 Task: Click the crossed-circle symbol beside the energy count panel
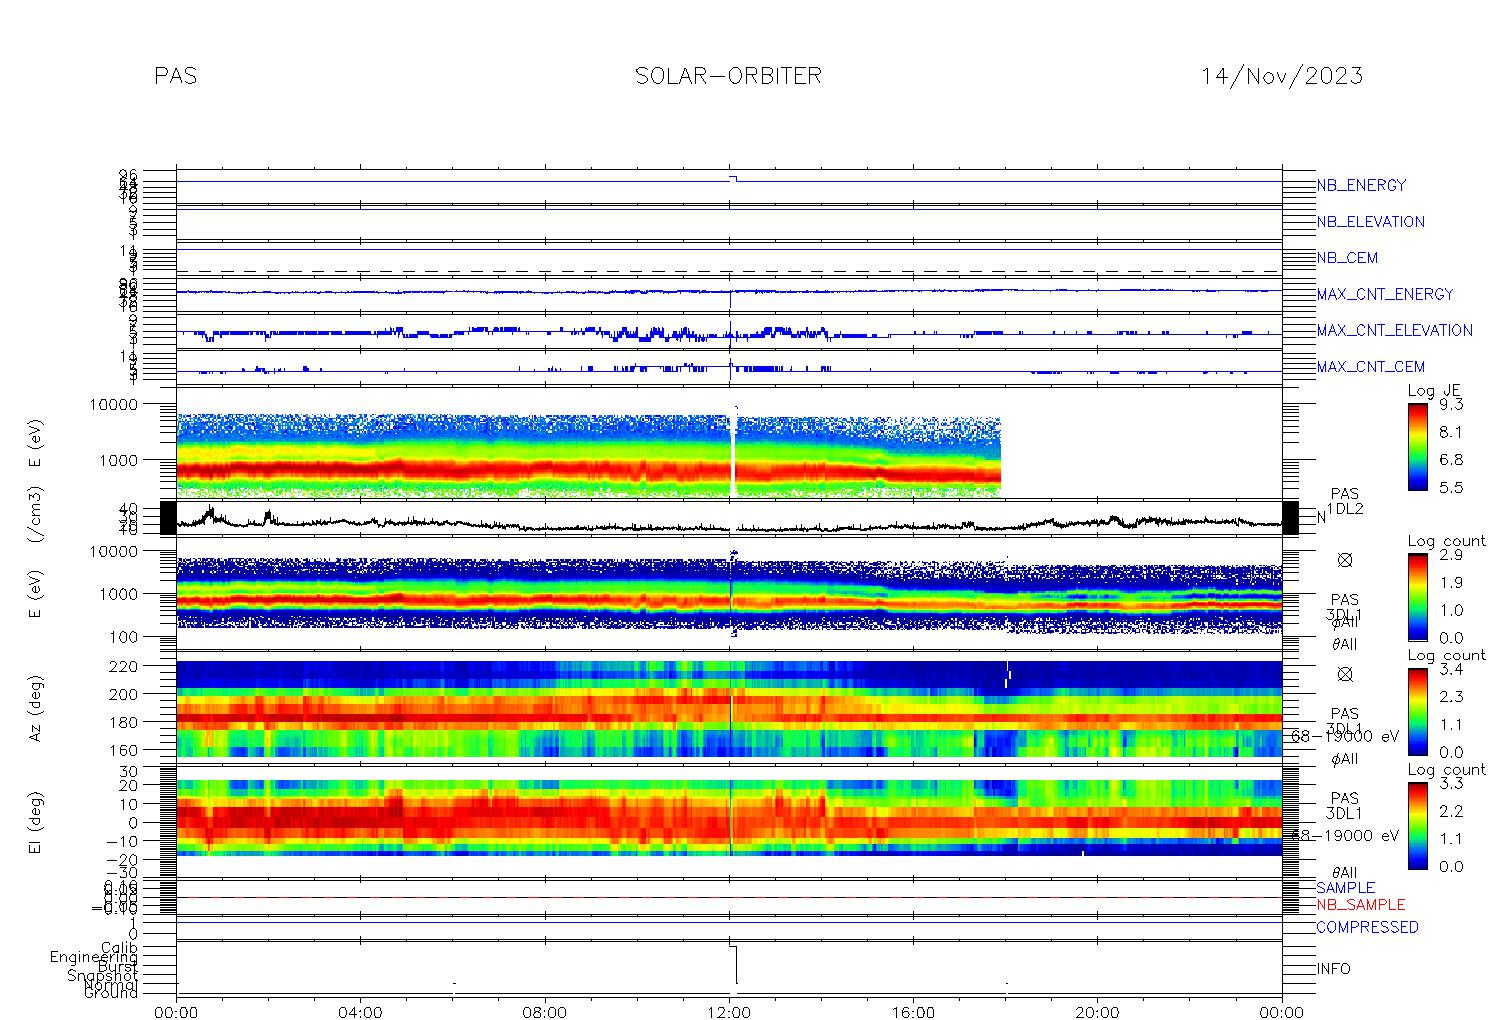pyautogui.click(x=1345, y=561)
